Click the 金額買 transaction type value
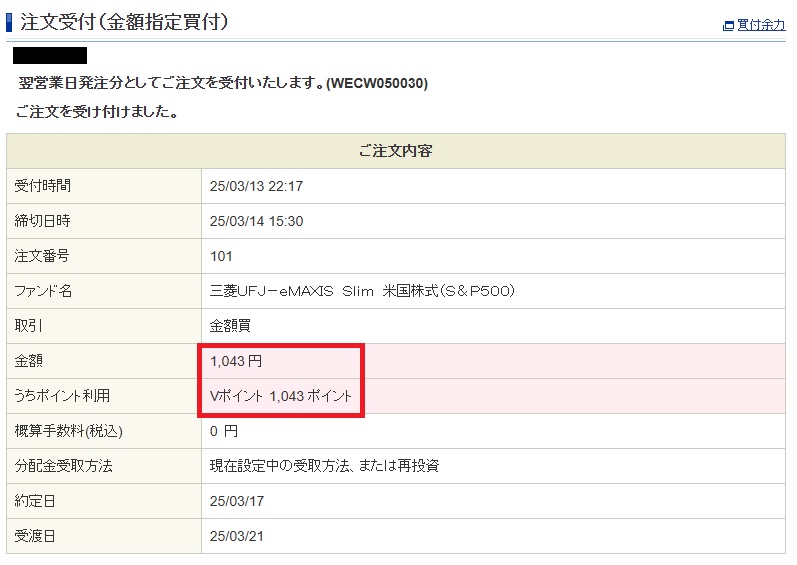The image size is (797, 565). tap(231, 326)
